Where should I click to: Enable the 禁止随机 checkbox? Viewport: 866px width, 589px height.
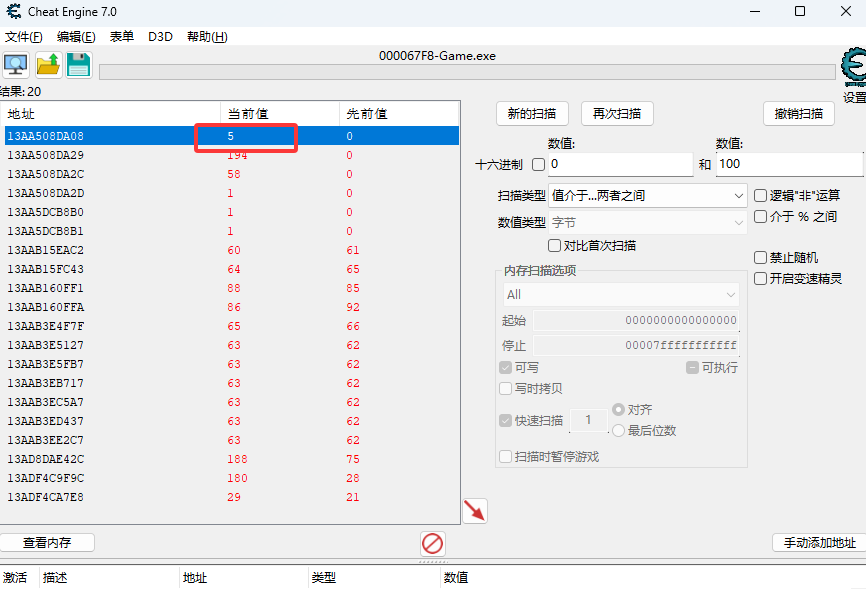point(761,257)
